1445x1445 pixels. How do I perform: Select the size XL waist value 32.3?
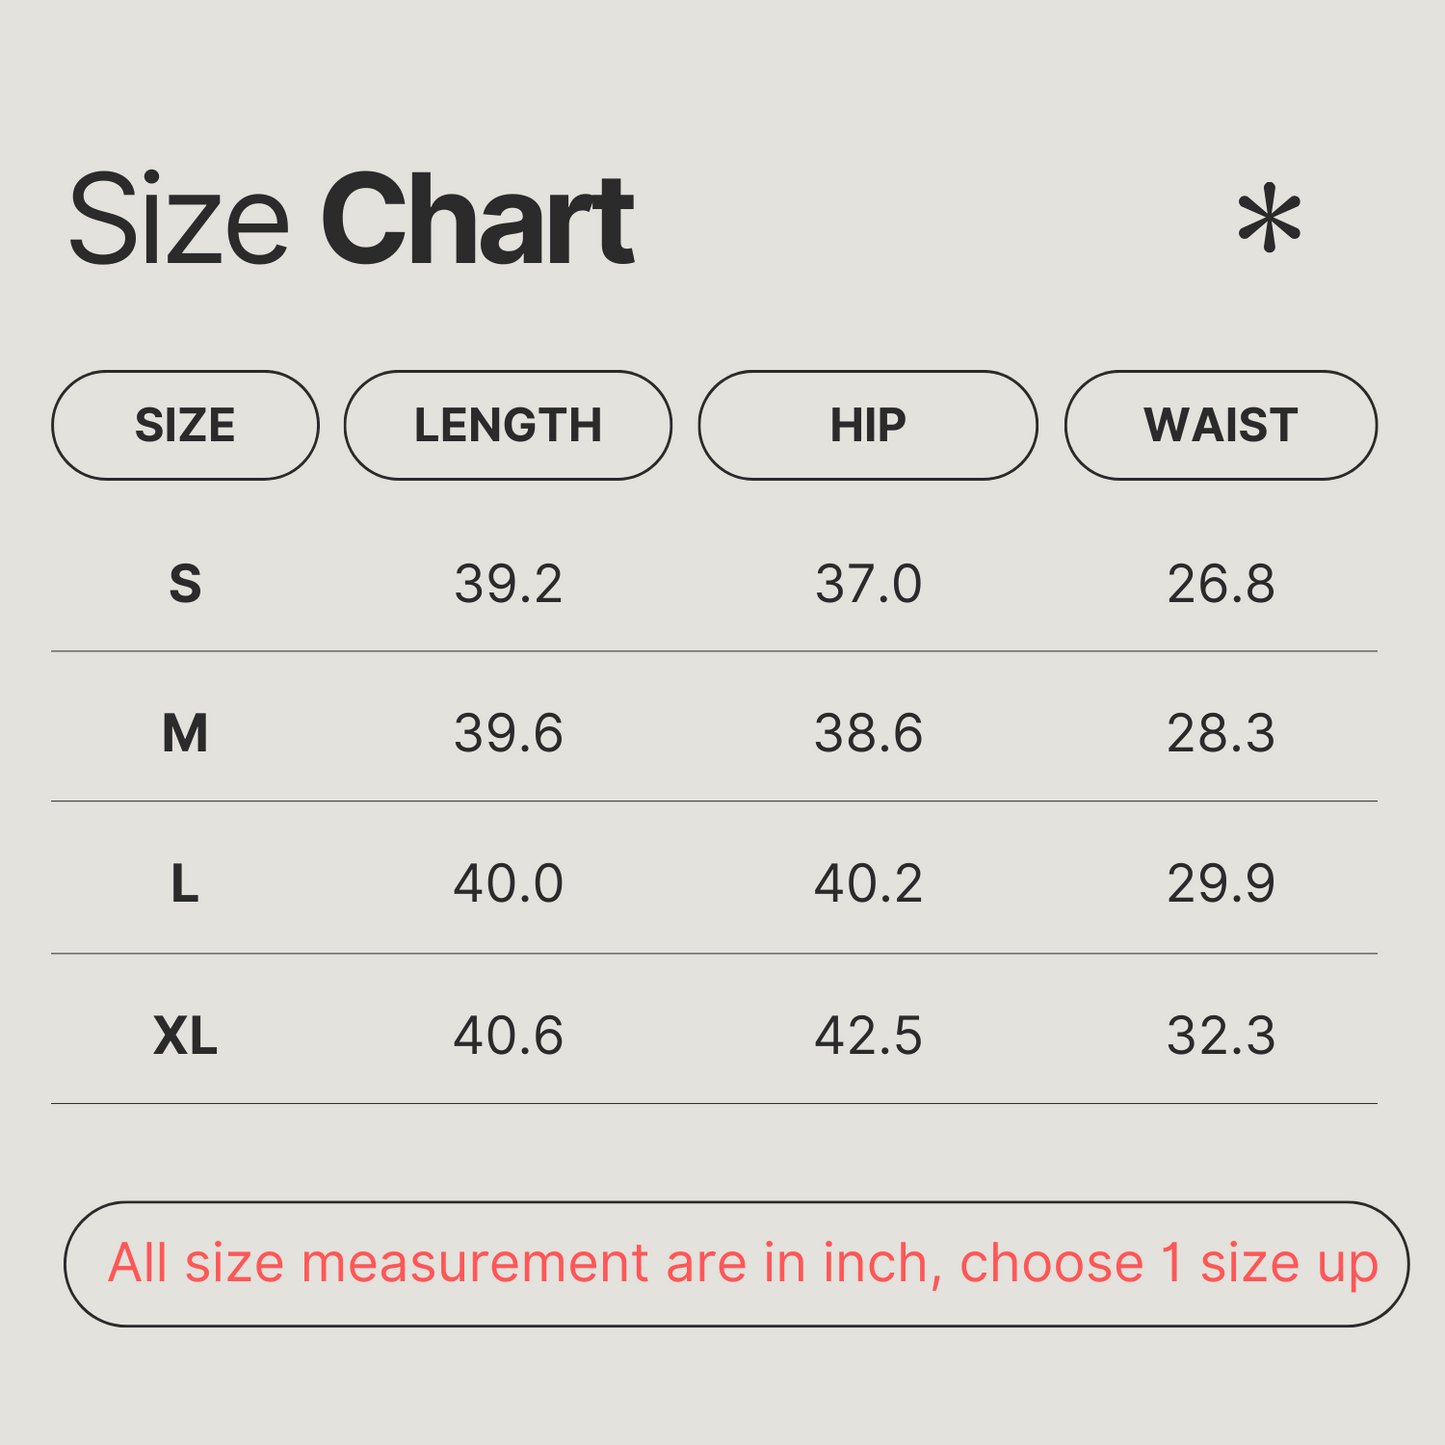(x=1221, y=1036)
